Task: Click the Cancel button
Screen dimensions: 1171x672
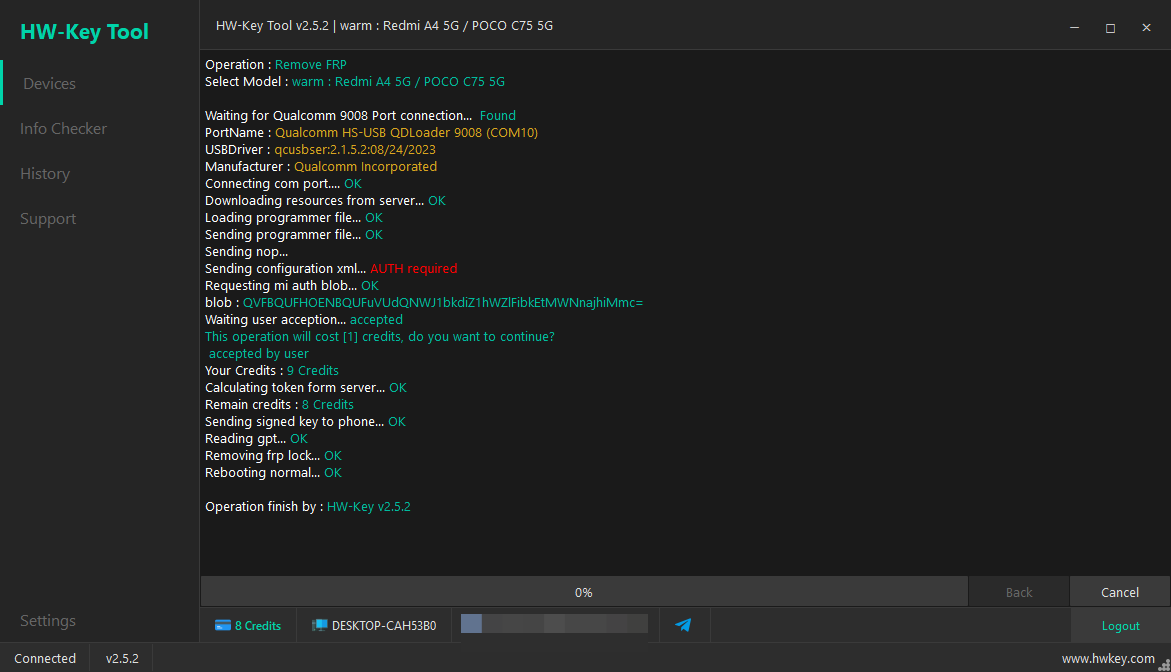Action: point(1119,592)
